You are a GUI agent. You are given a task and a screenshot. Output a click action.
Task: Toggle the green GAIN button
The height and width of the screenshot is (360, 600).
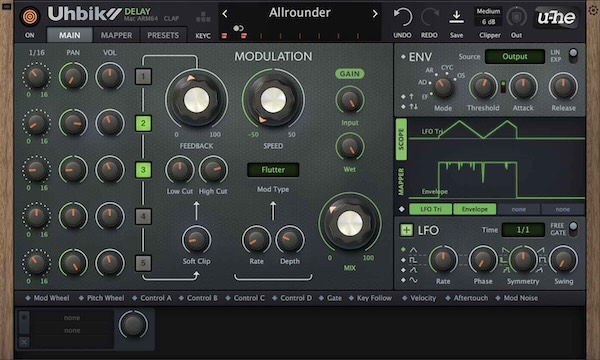(350, 74)
